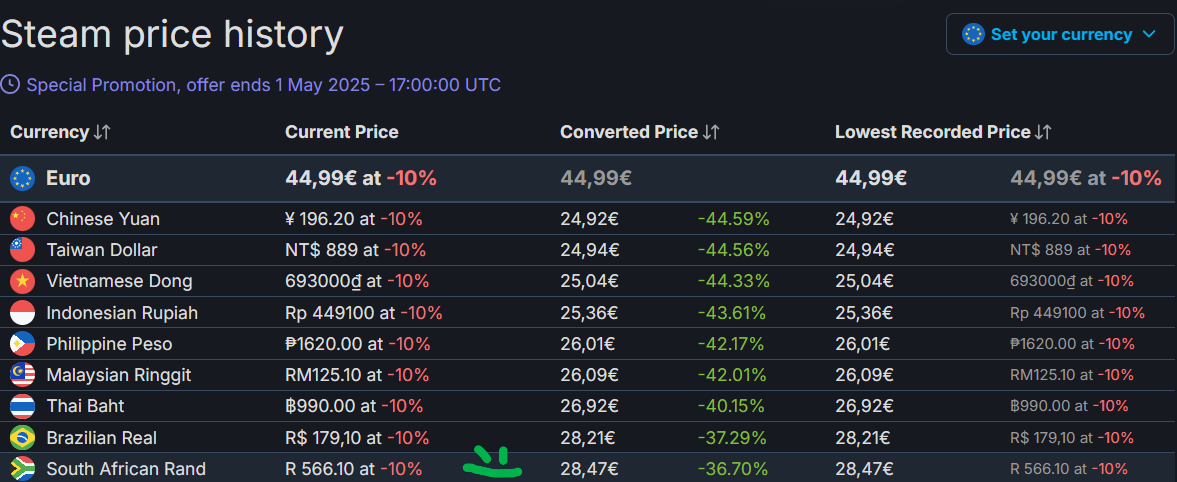Viewport: 1177px width, 482px height.
Task: Click the -43.61% difference value
Action: coord(732,313)
